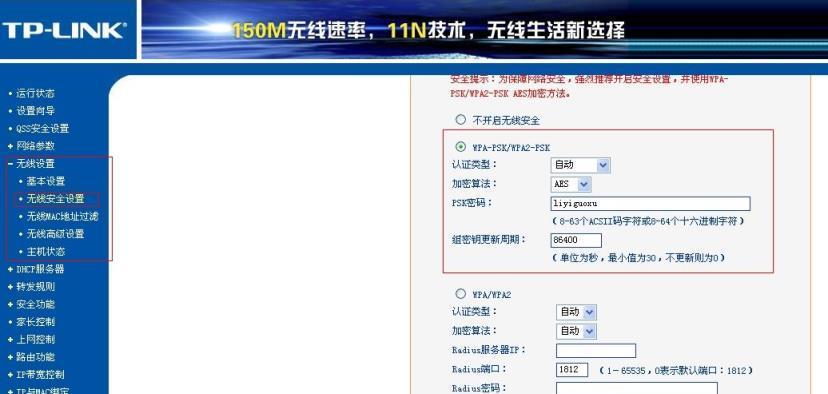Image resolution: width=828 pixels, height=394 pixels.
Task: Open WPA-PSK 认证类型 dropdown
Action: 580,165
